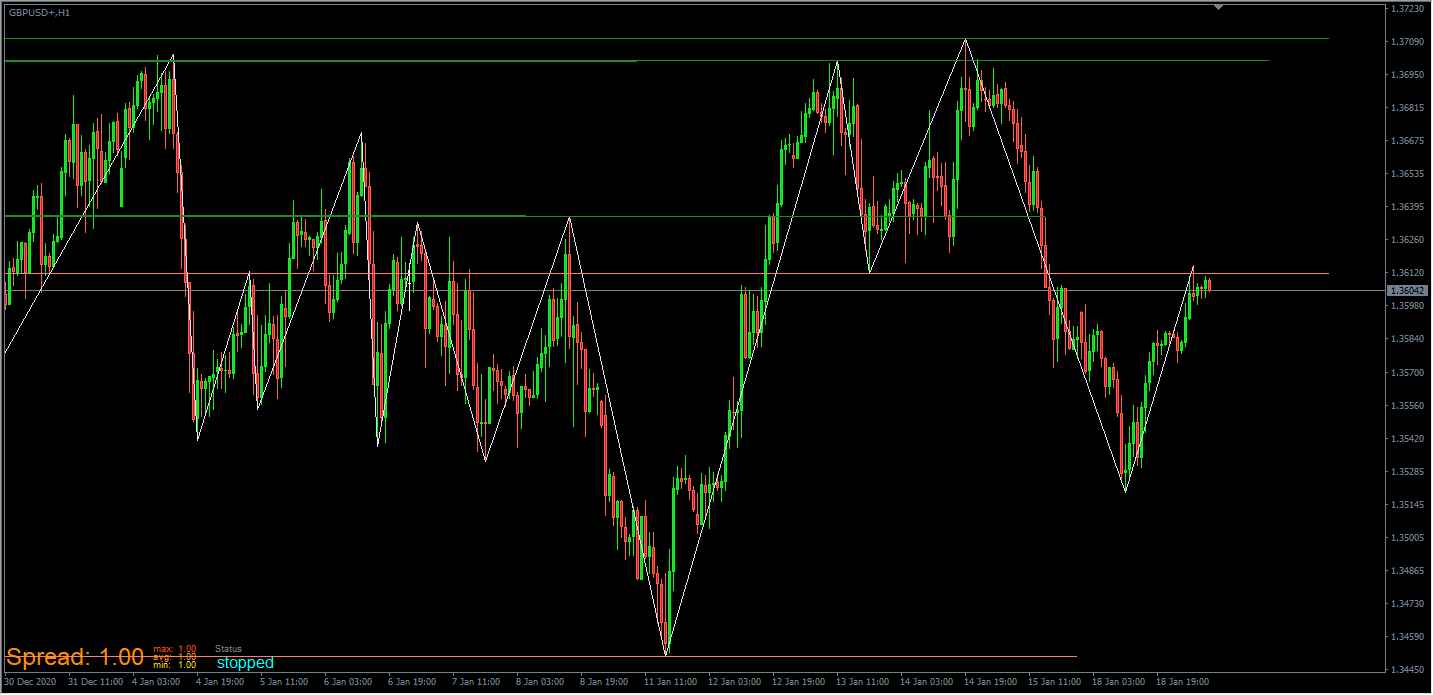Viewport: 1433px width, 695px height.
Task: Click the '6 Jan 19:00' time axis label
Action: [412, 682]
